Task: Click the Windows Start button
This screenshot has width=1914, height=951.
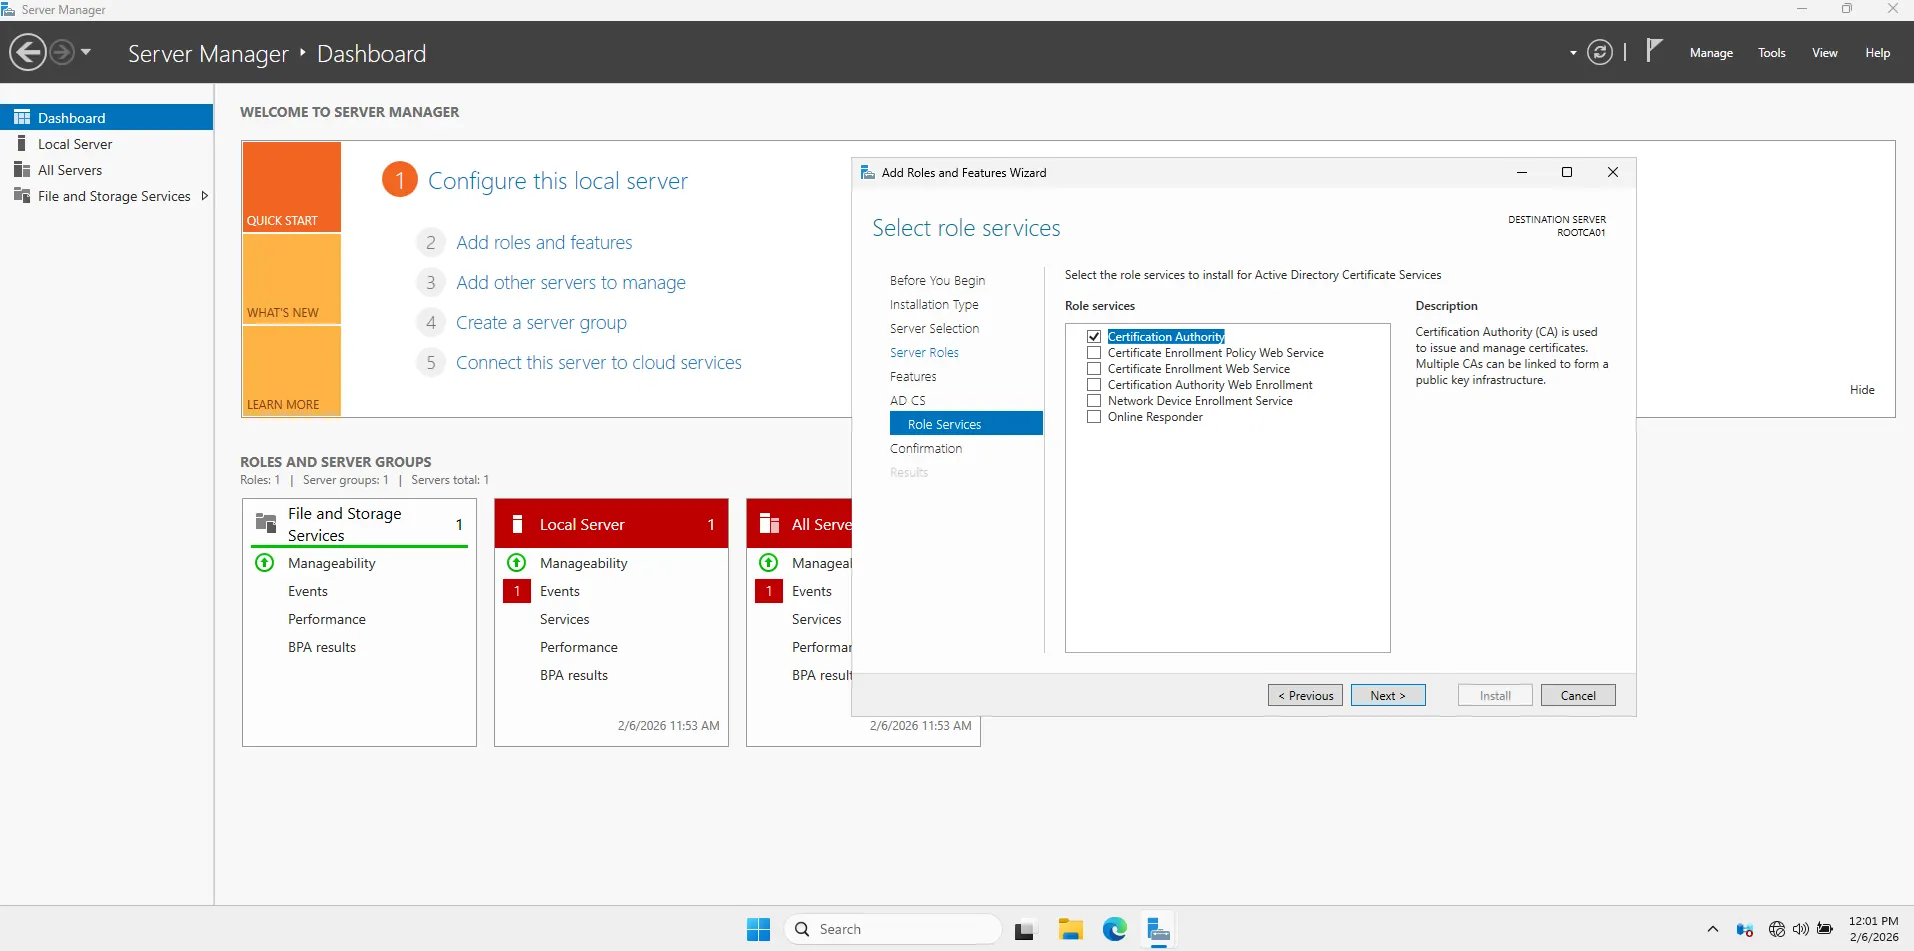Action: coord(759,929)
